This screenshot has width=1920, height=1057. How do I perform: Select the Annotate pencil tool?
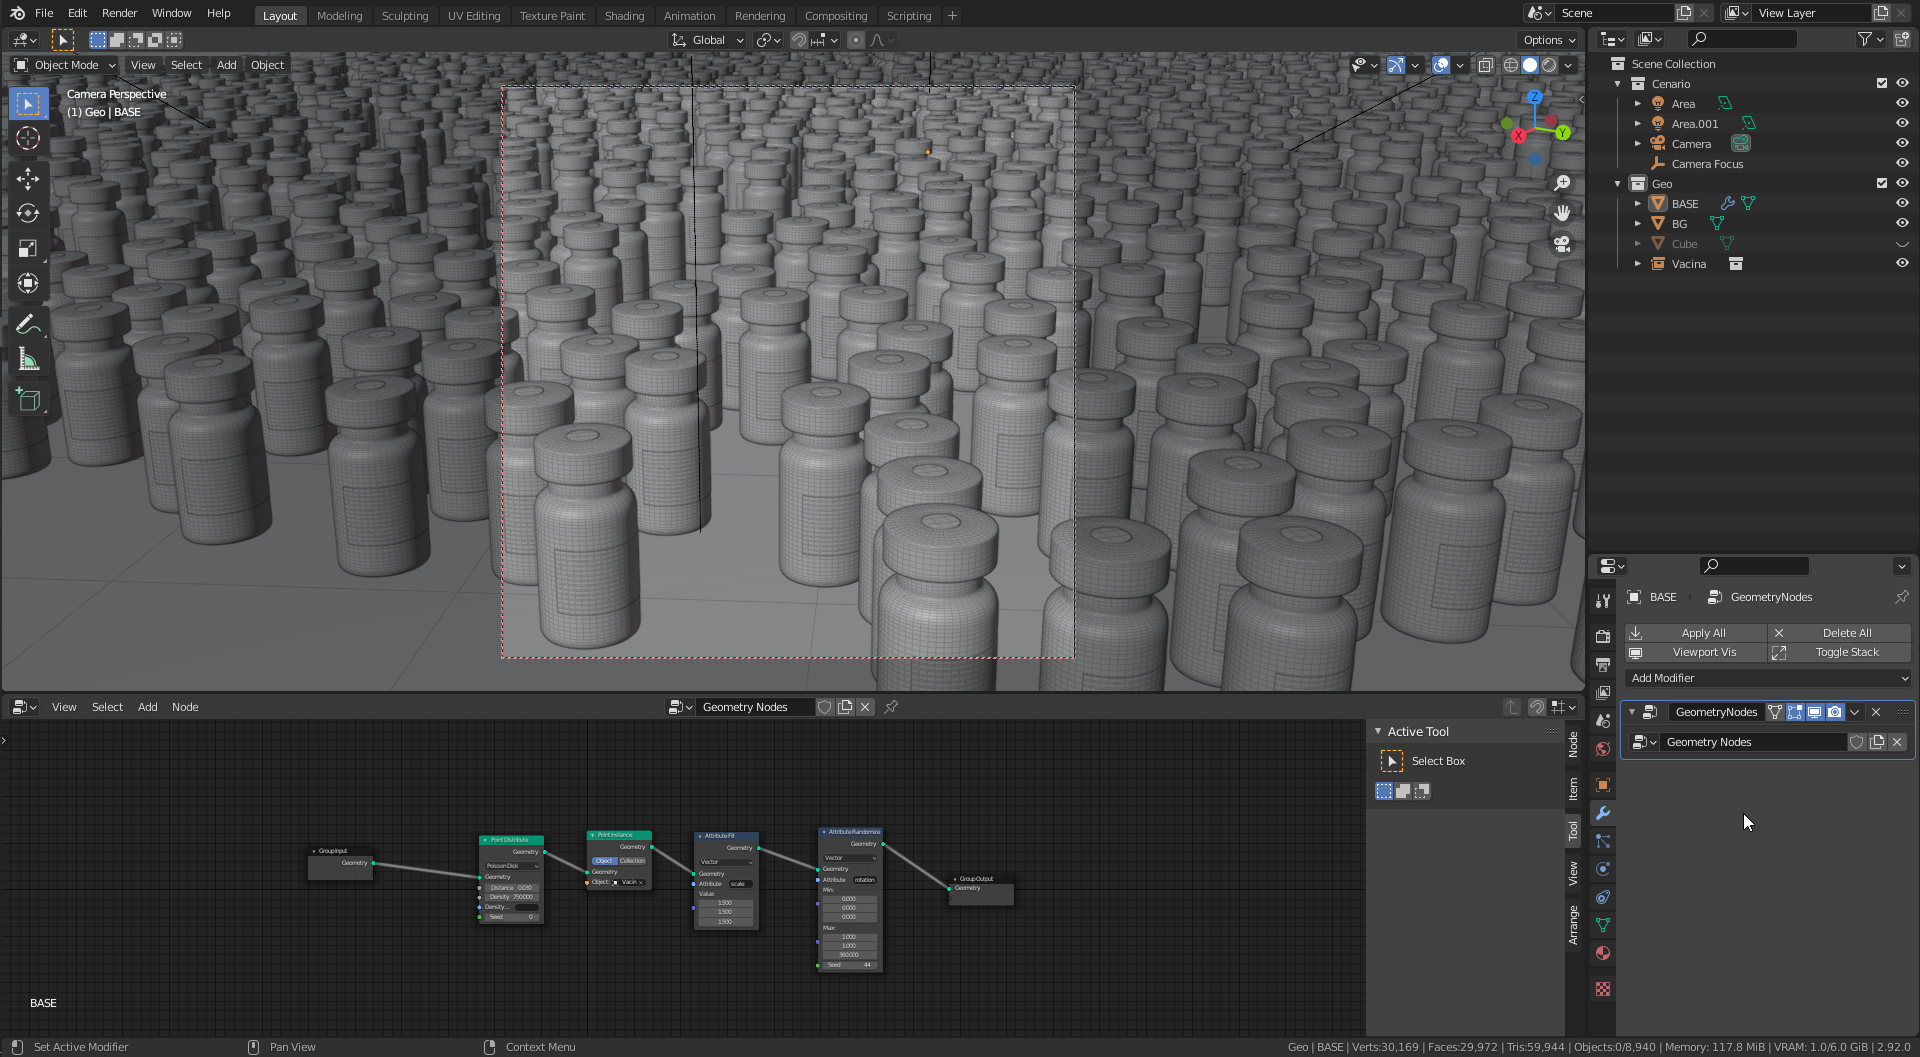tap(28, 324)
